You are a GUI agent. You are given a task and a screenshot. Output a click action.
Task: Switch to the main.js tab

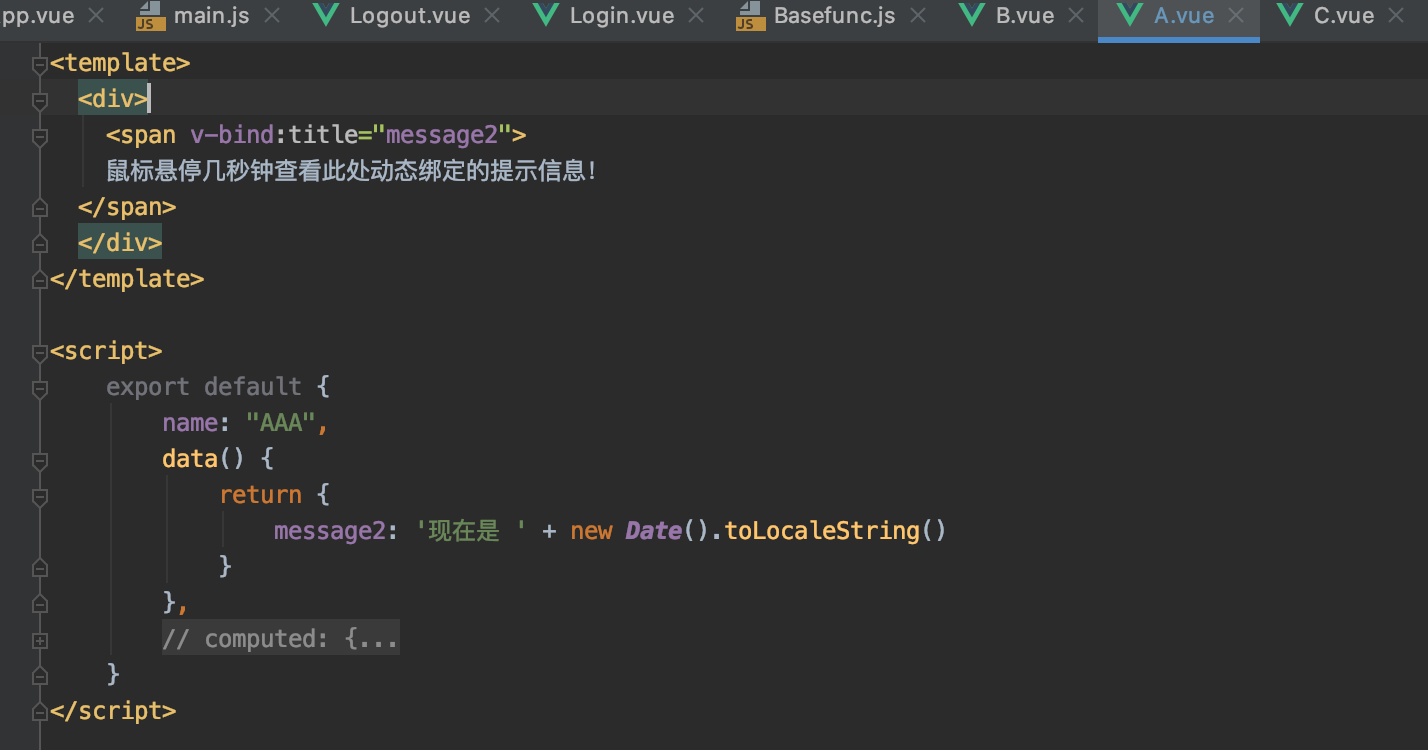211,16
